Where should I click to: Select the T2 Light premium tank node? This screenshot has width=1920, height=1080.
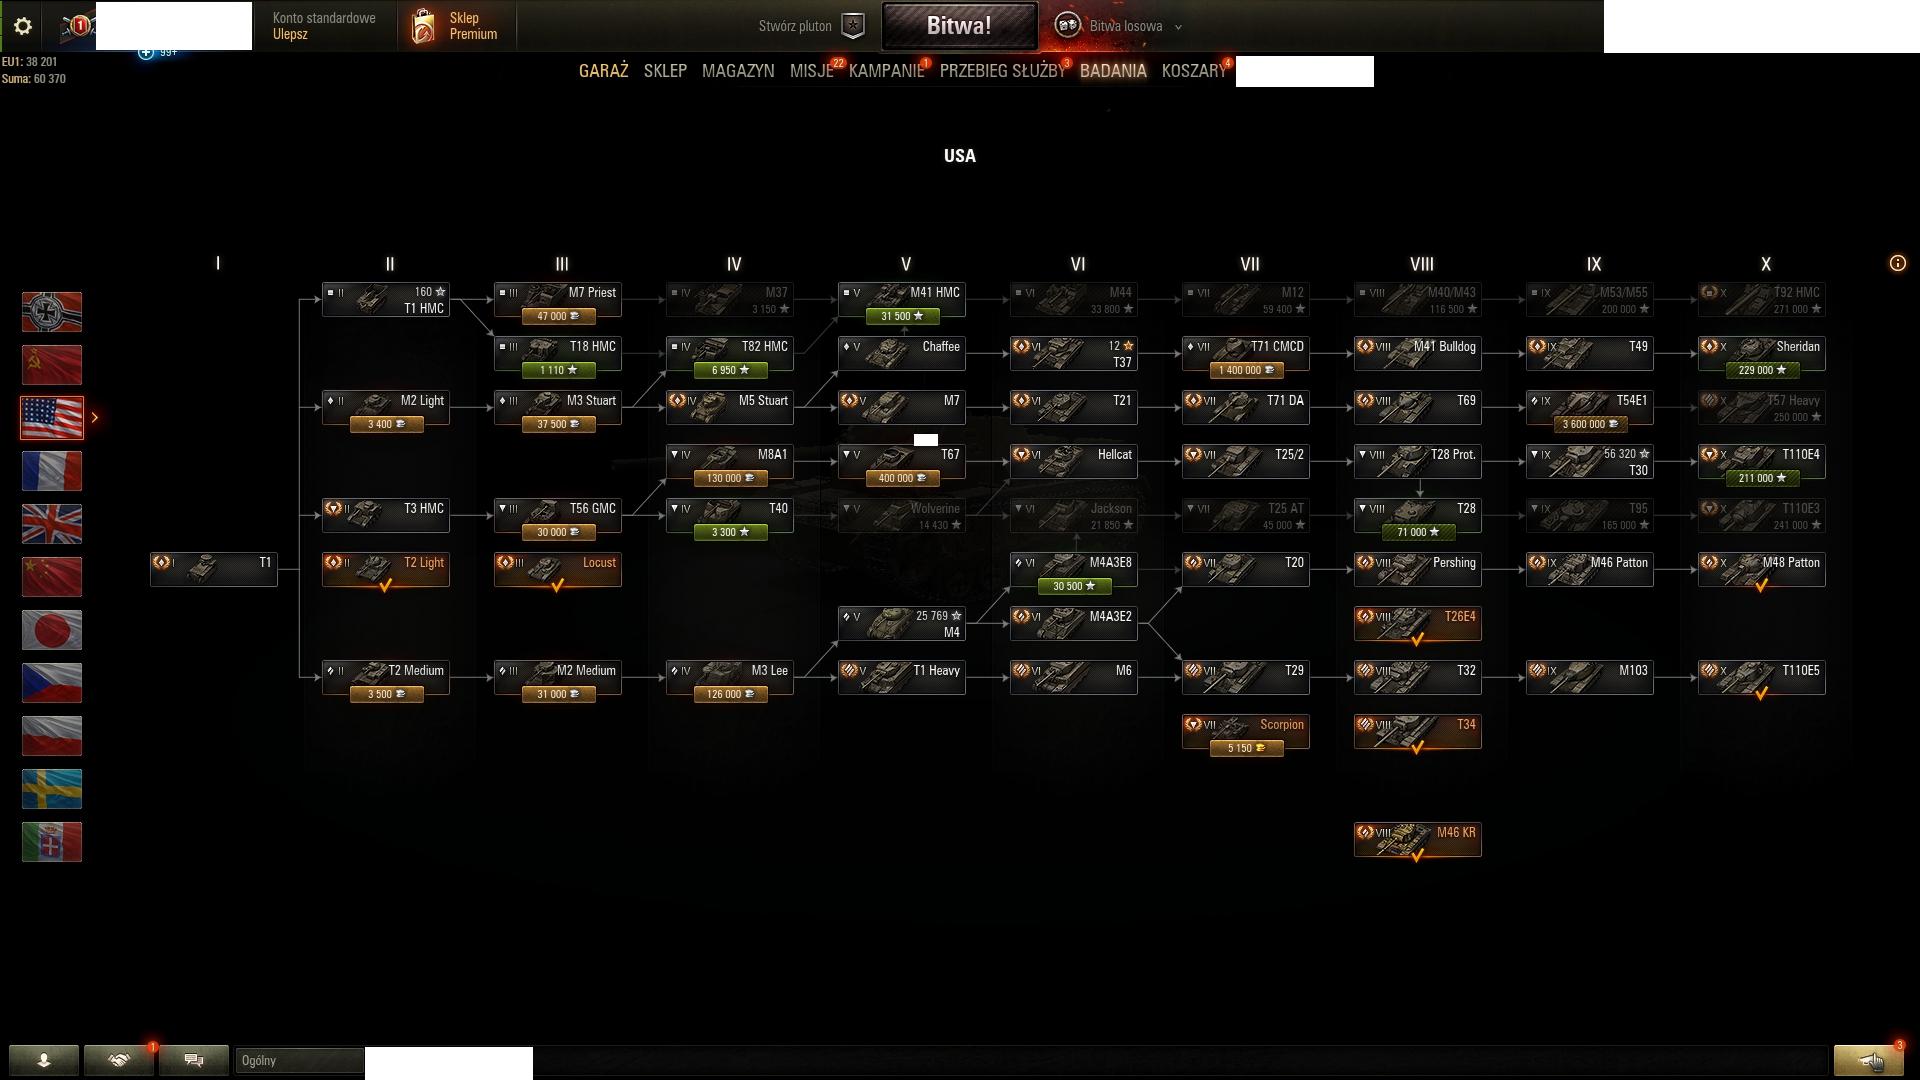click(386, 569)
